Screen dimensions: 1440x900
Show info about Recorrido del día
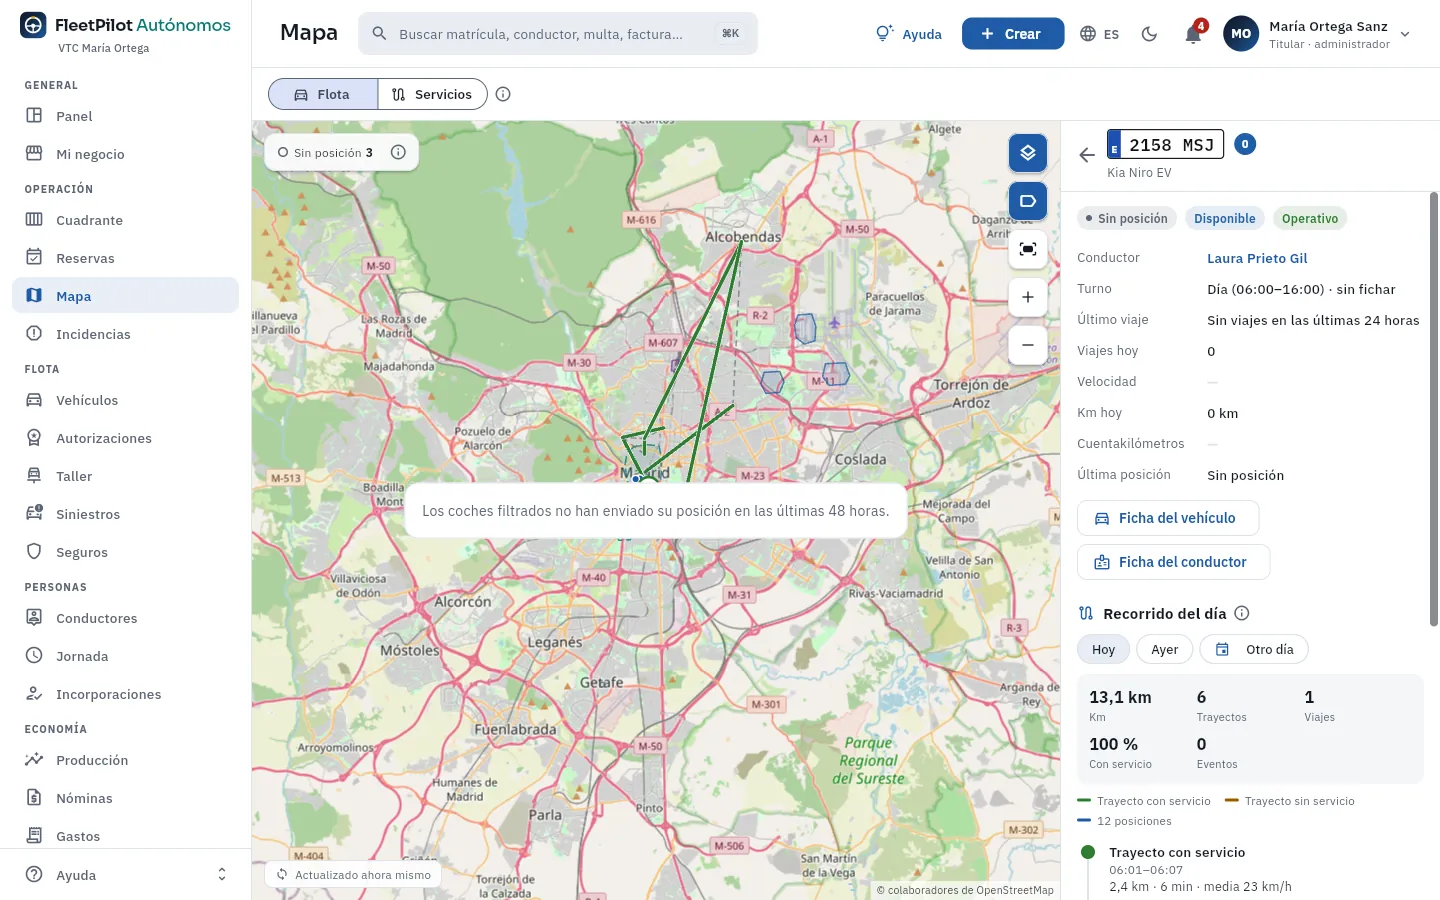[1242, 613]
